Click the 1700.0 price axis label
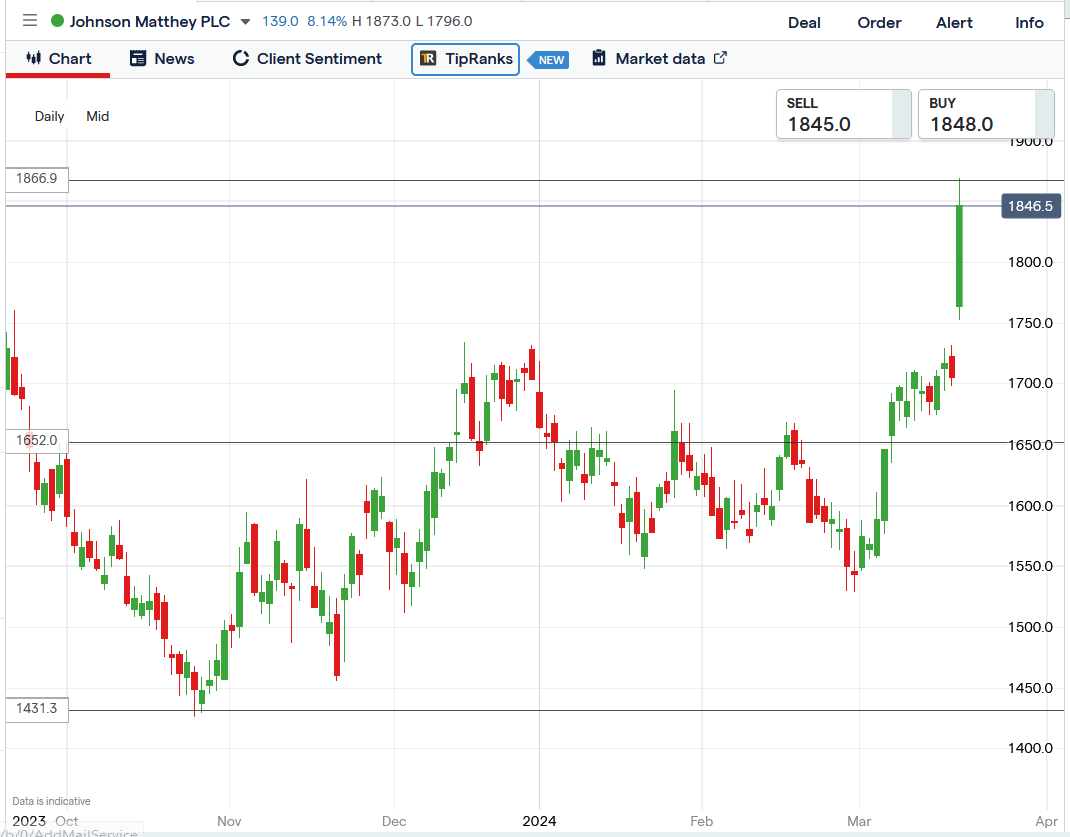The width and height of the screenshot is (1070, 837). pyautogui.click(x=1030, y=383)
